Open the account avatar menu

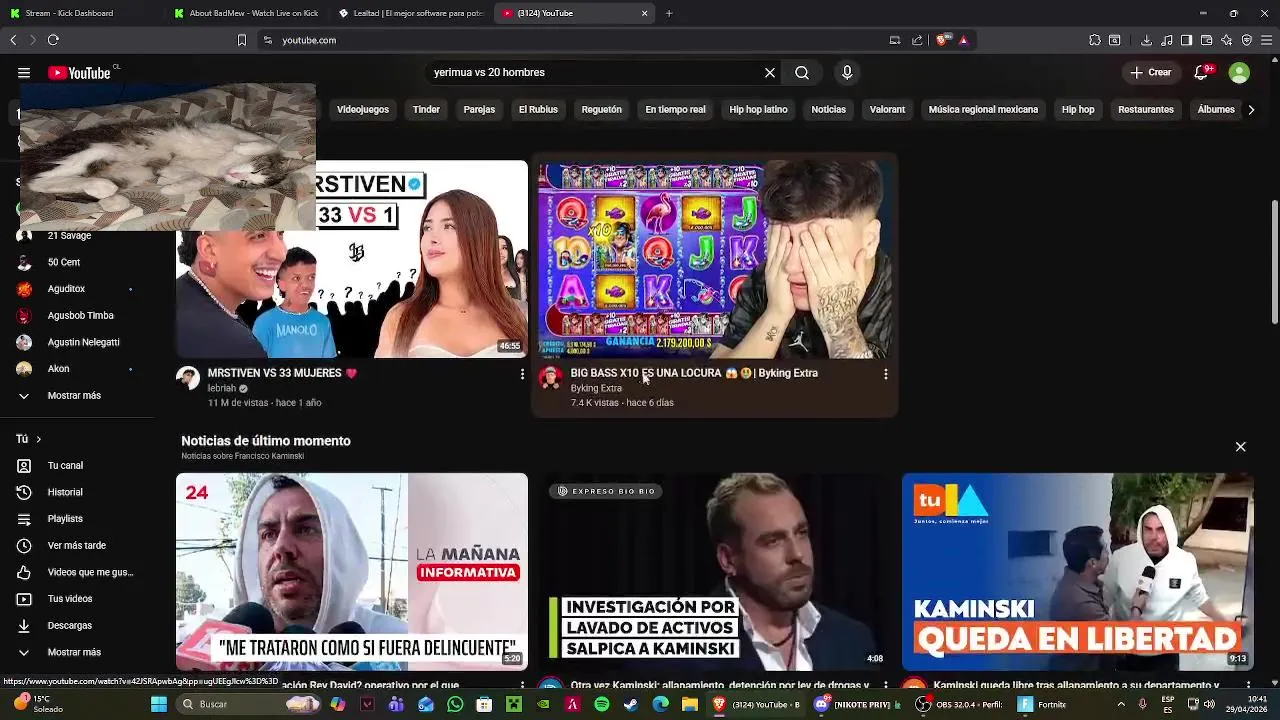1239,73
